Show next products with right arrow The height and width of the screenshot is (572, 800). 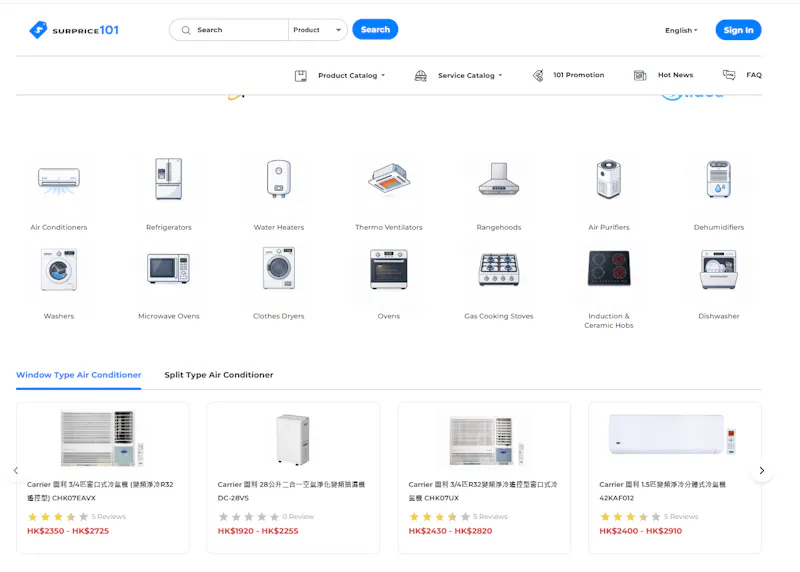tap(762, 470)
